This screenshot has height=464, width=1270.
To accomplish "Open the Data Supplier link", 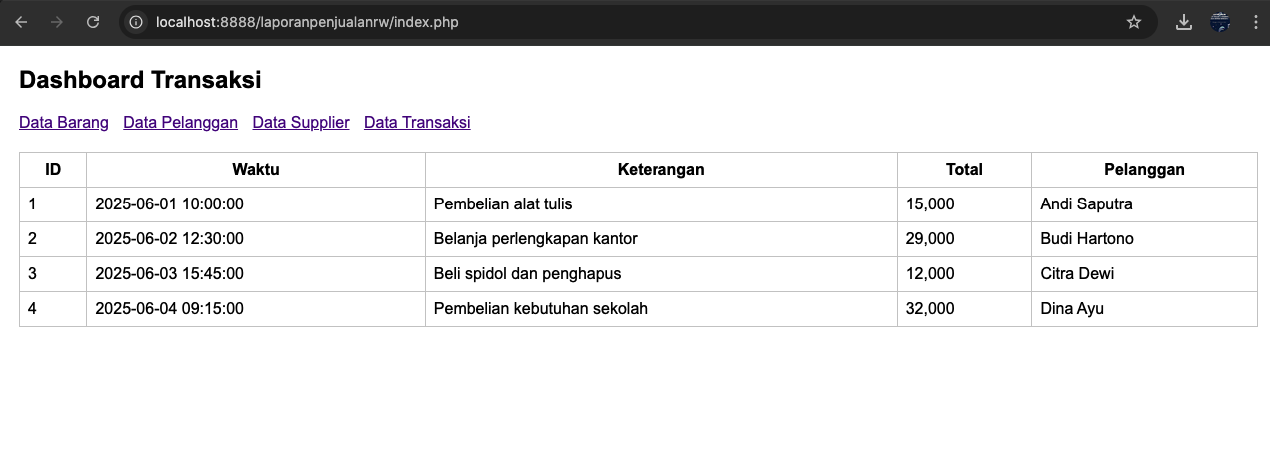I will pyautogui.click(x=301, y=122).
